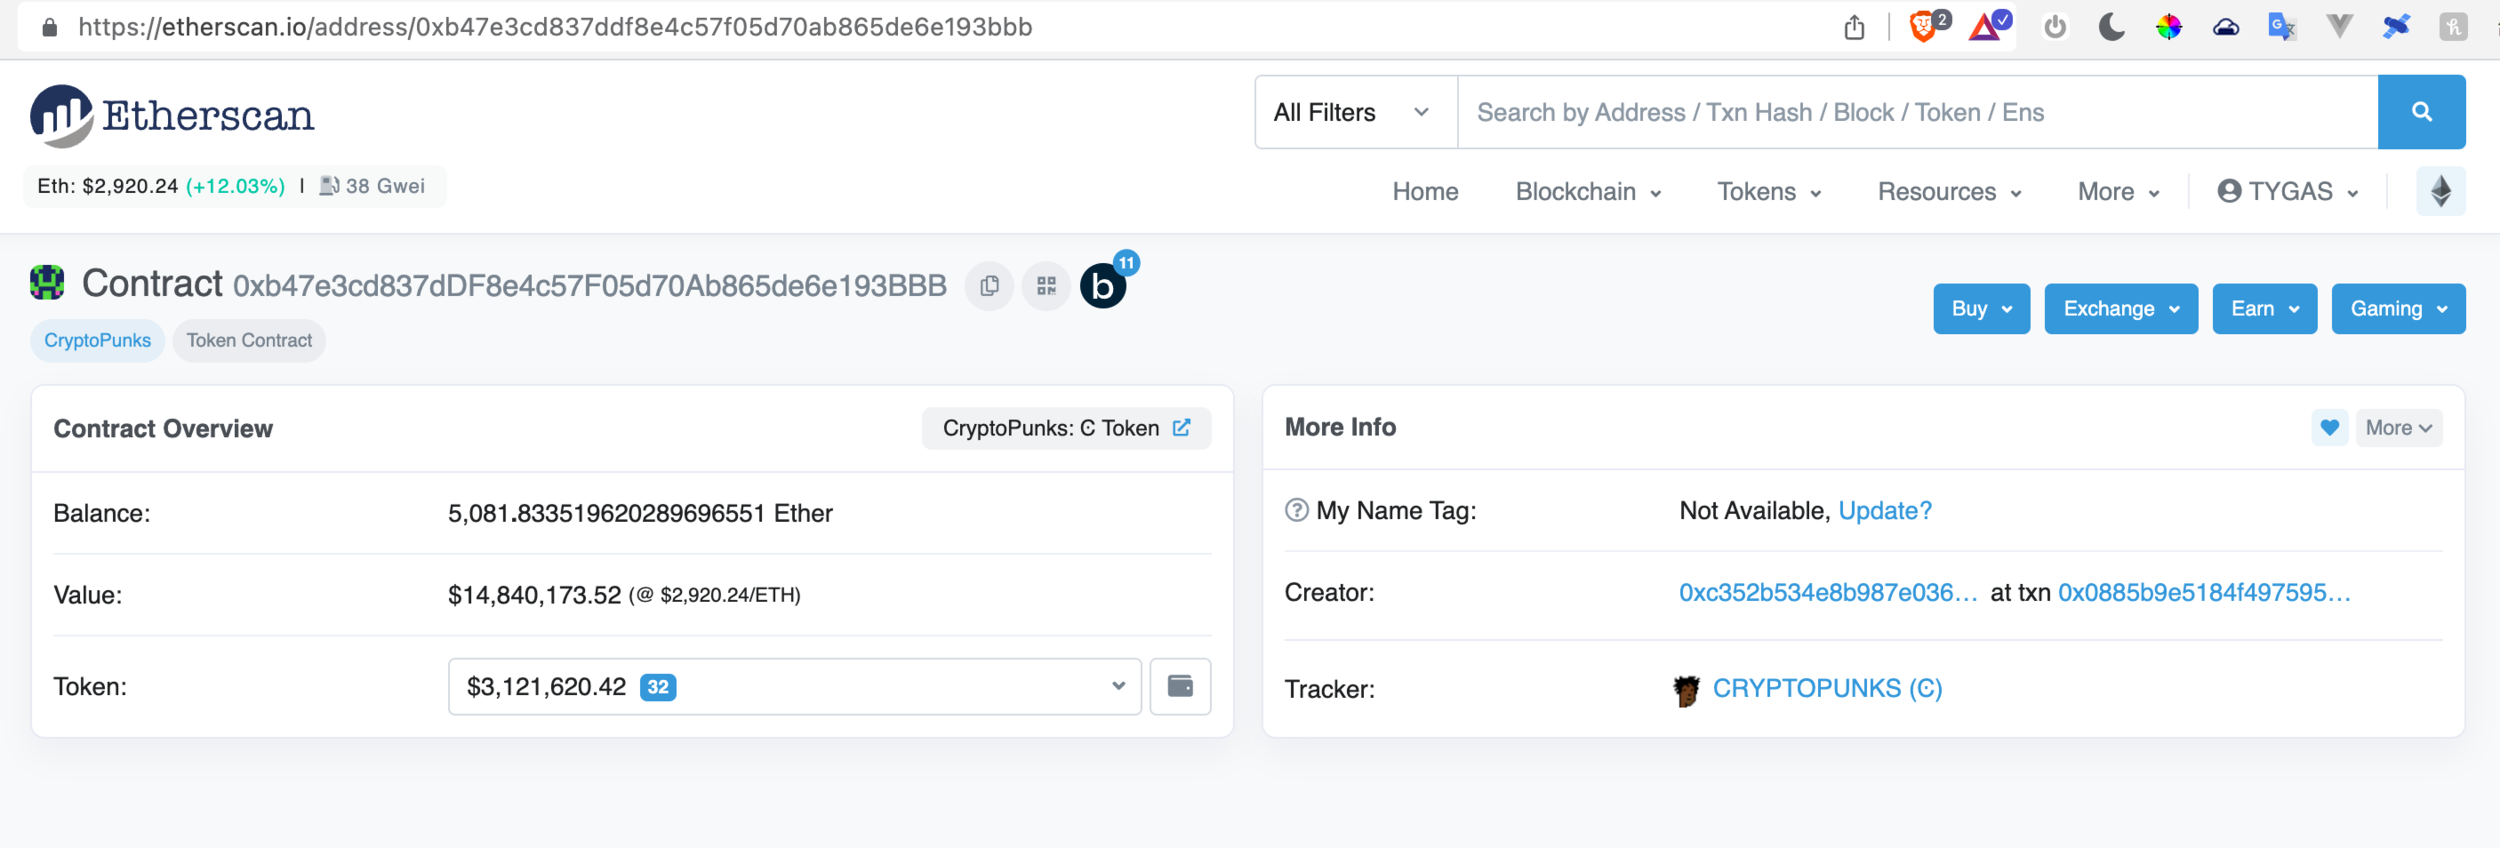
Task: Click the value $14,840,173.52
Action: [x=534, y=595]
